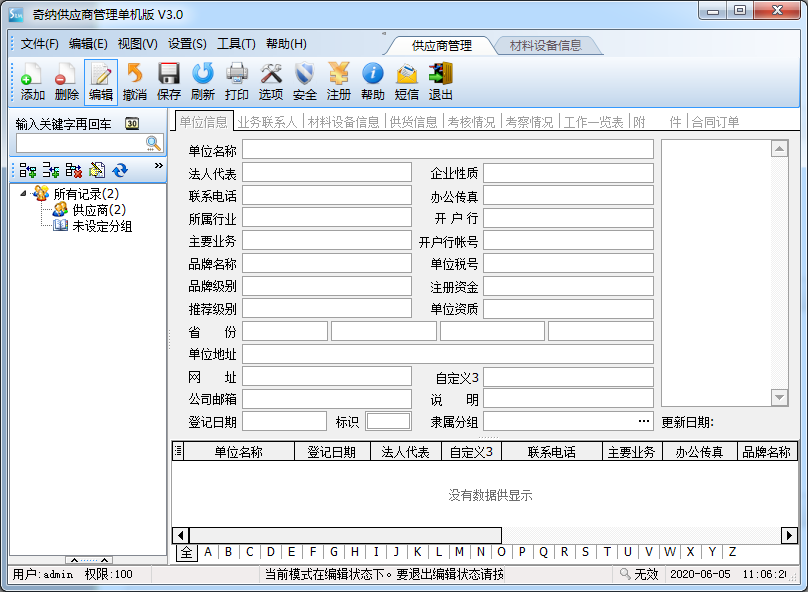The width and height of the screenshot is (808, 592).
Task: Open the 帮助(H) menu
Action: pyautogui.click(x=286, y=44)
